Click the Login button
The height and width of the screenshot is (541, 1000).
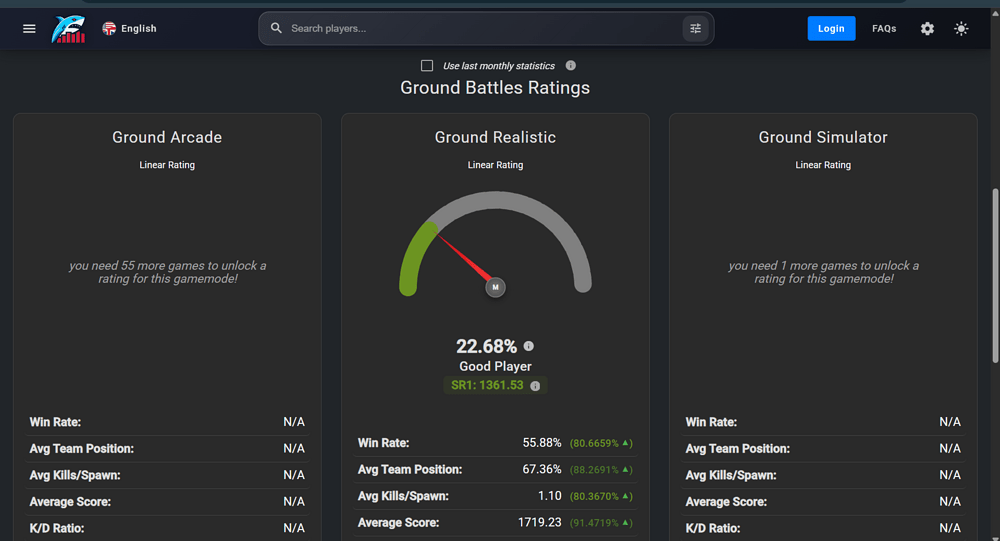[x=831, y=29]
